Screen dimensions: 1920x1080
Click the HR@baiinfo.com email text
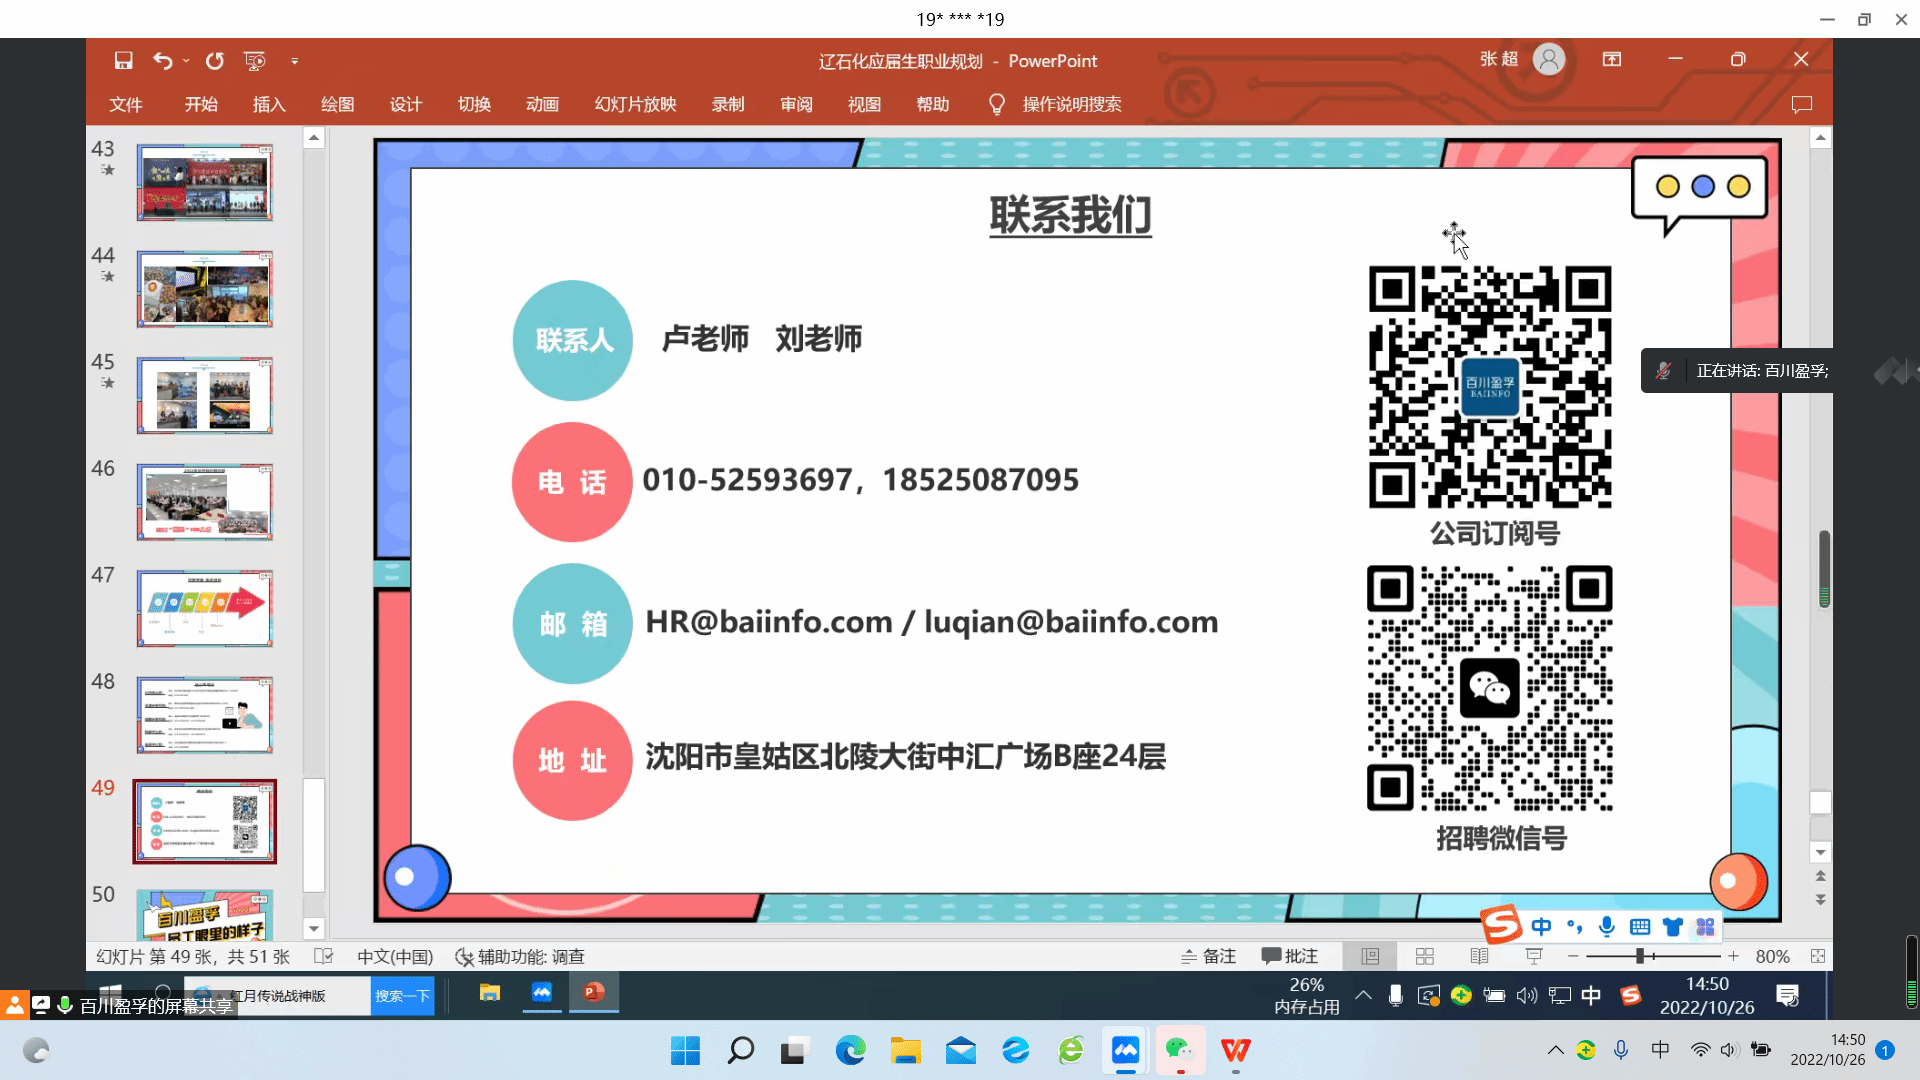[769, 622]
